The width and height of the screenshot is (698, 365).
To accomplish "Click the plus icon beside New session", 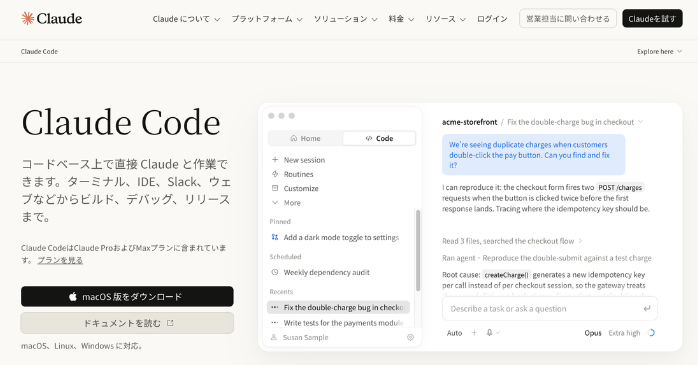I will (275, 159).
